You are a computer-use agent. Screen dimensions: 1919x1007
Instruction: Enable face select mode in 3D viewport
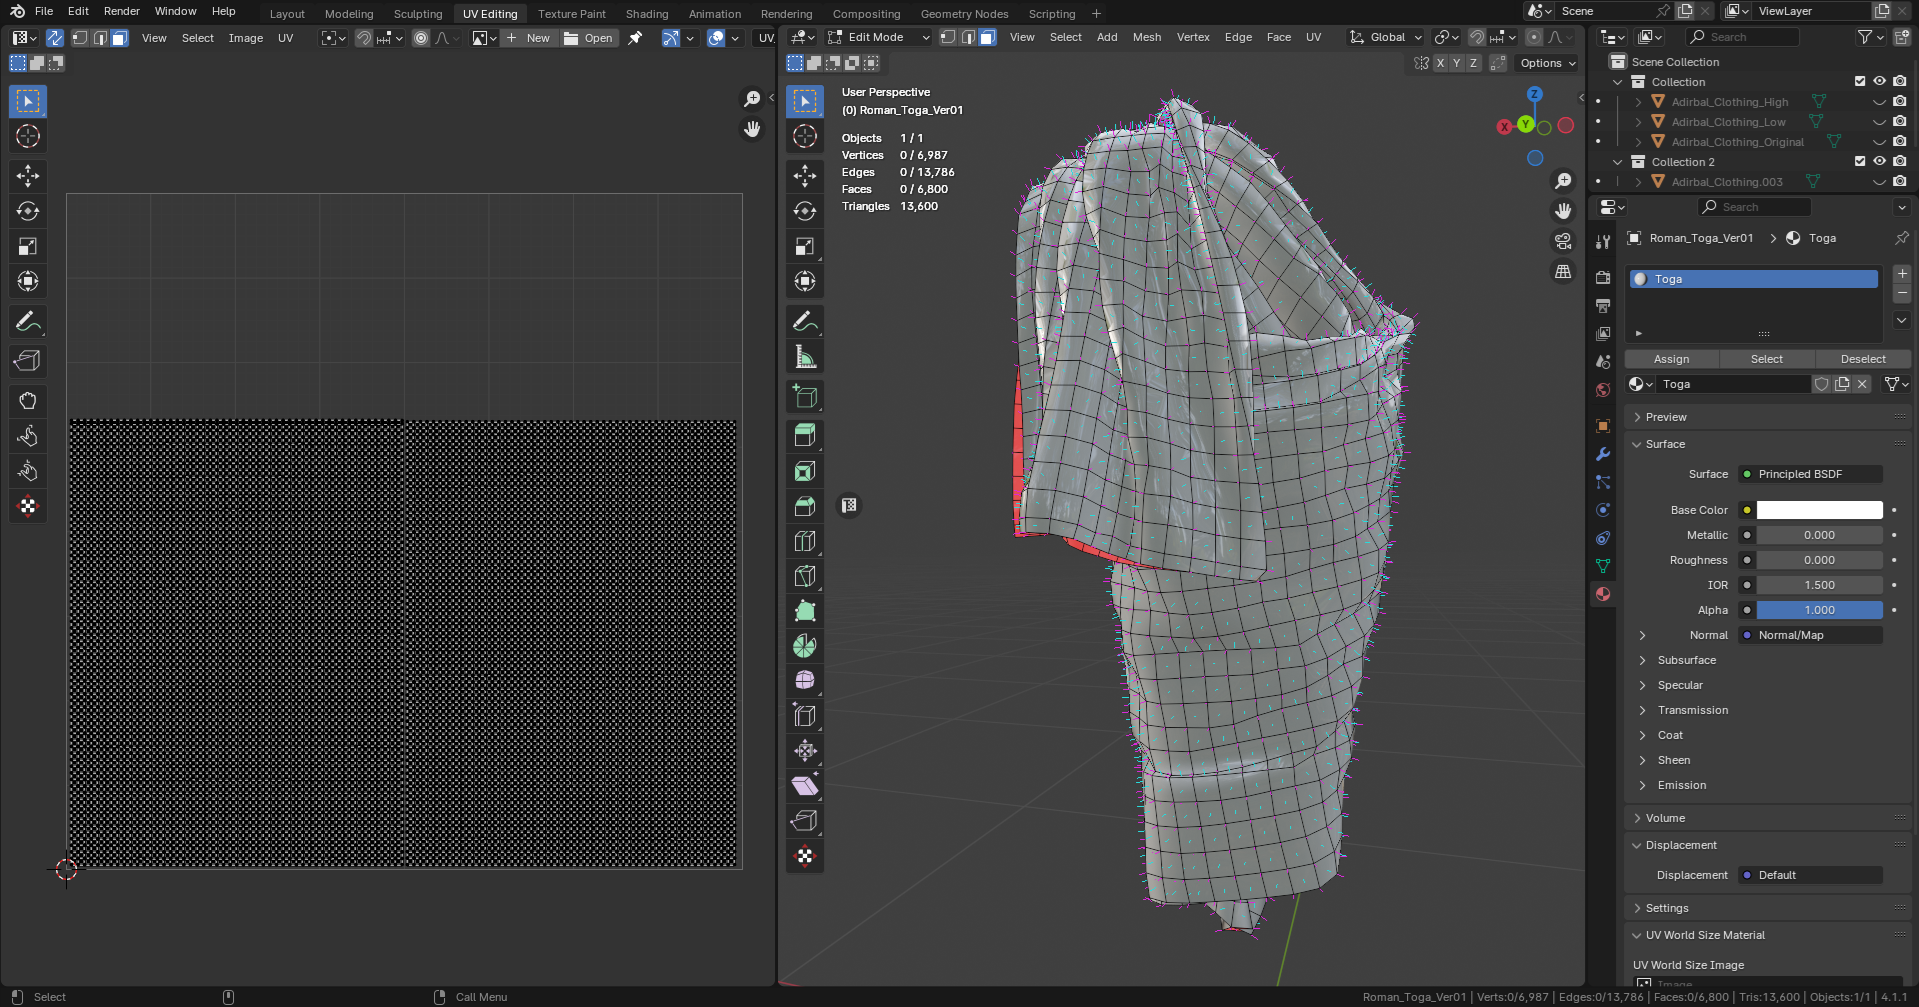tap(987, 37)
